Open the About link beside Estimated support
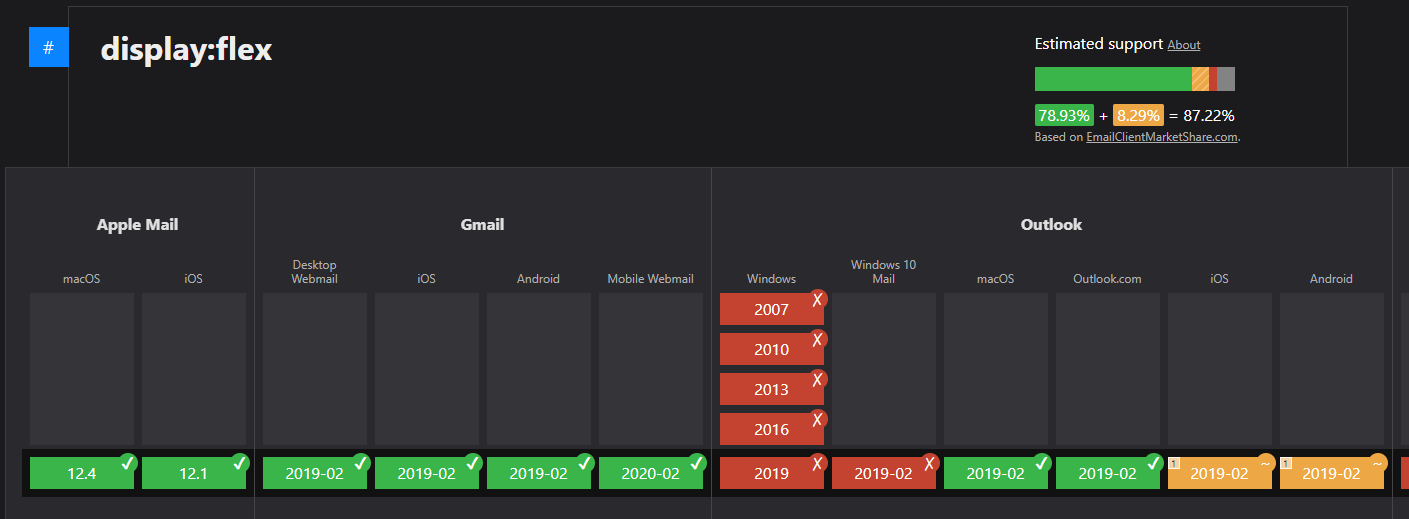This screenshot has height=519, width=1409. pyautogui.click(x=1183, y=45)
